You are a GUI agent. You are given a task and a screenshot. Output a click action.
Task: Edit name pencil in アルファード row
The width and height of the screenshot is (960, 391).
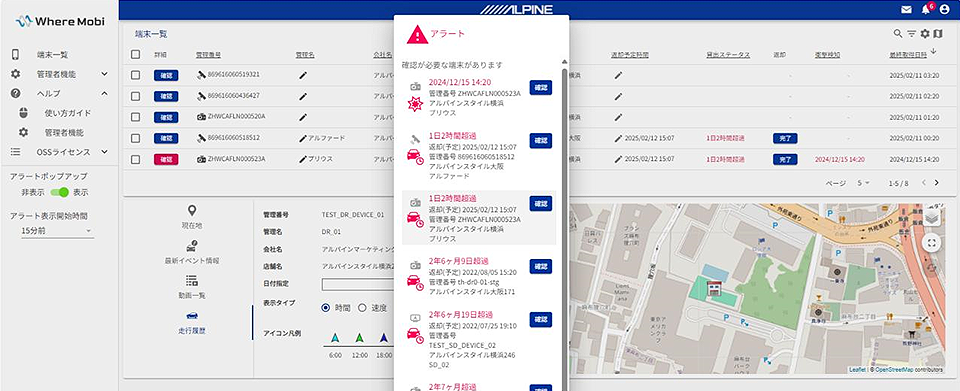coord(302,138)
